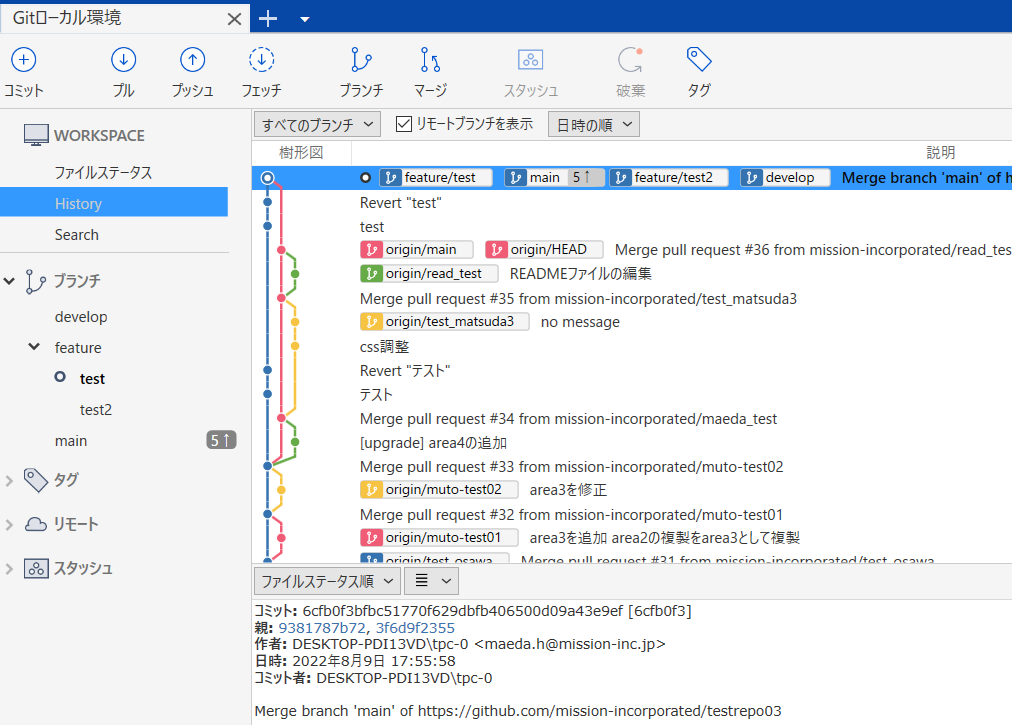Open the all branches filter dropdown
The image size is (1012, 725).
pos(317,124)
